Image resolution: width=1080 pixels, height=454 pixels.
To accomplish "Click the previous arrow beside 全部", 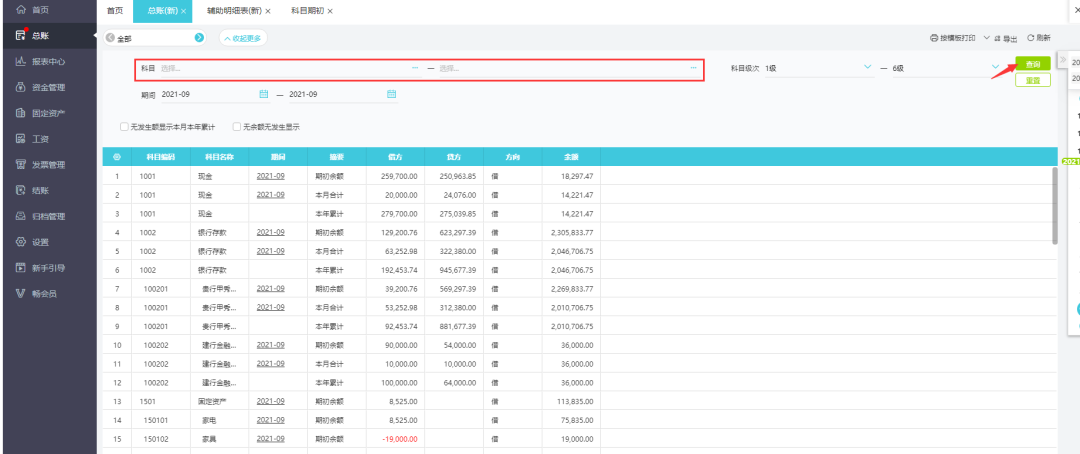I will point(110,38).
